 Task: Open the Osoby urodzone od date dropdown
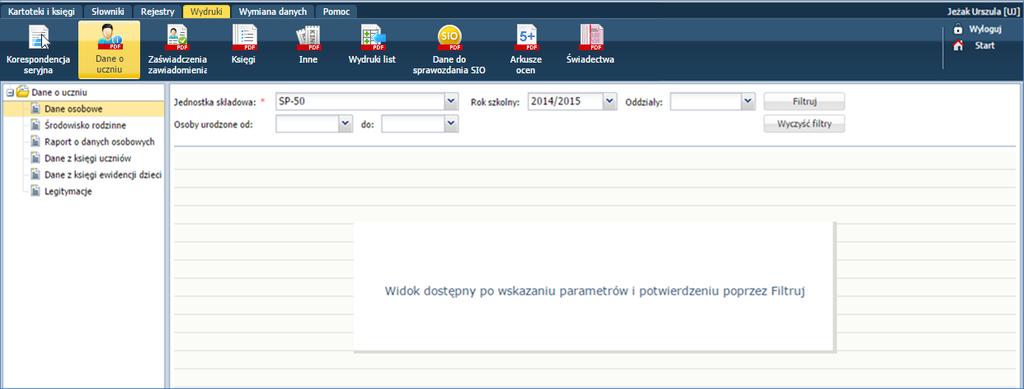(x=346, y=124)
